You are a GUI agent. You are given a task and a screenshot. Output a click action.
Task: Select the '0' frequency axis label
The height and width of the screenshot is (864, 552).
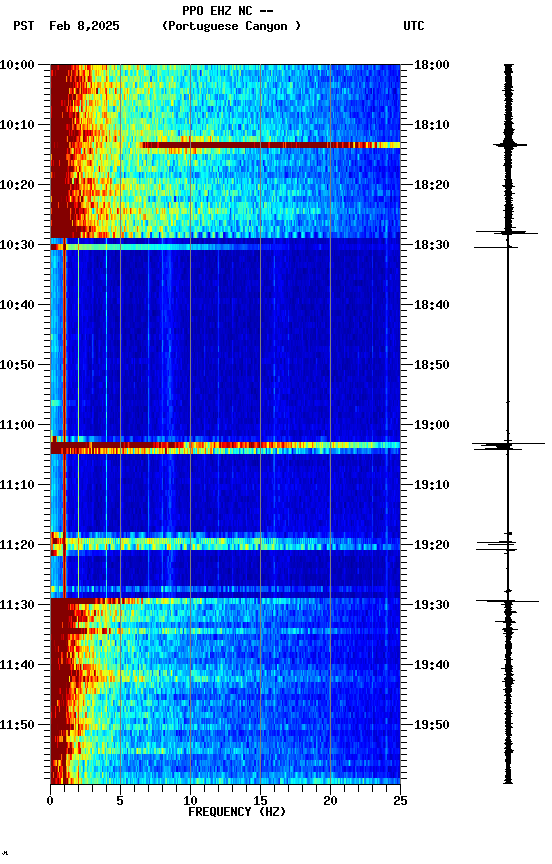click(51, 801)
